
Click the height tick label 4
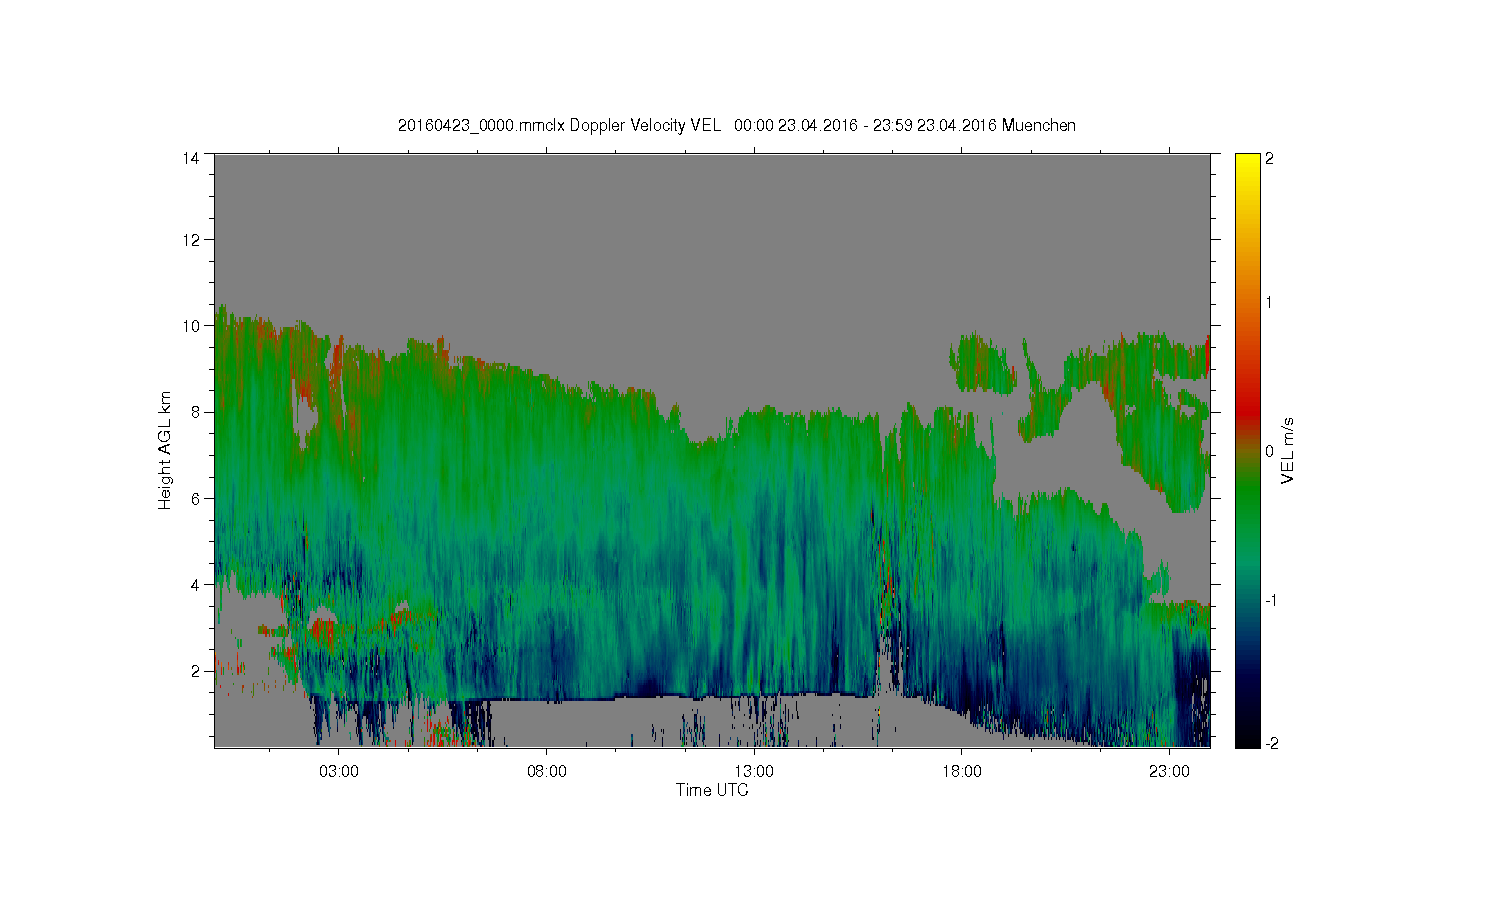point(195,584)
